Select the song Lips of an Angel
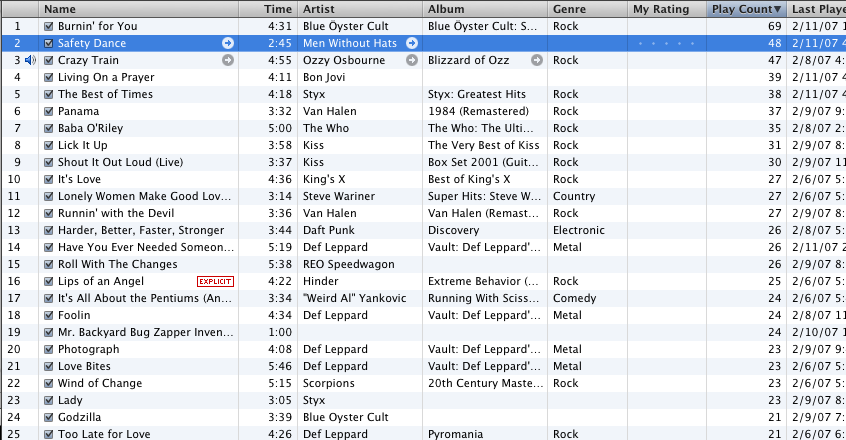This screenshot has height=440, width=846. click(x=101, y=281)
